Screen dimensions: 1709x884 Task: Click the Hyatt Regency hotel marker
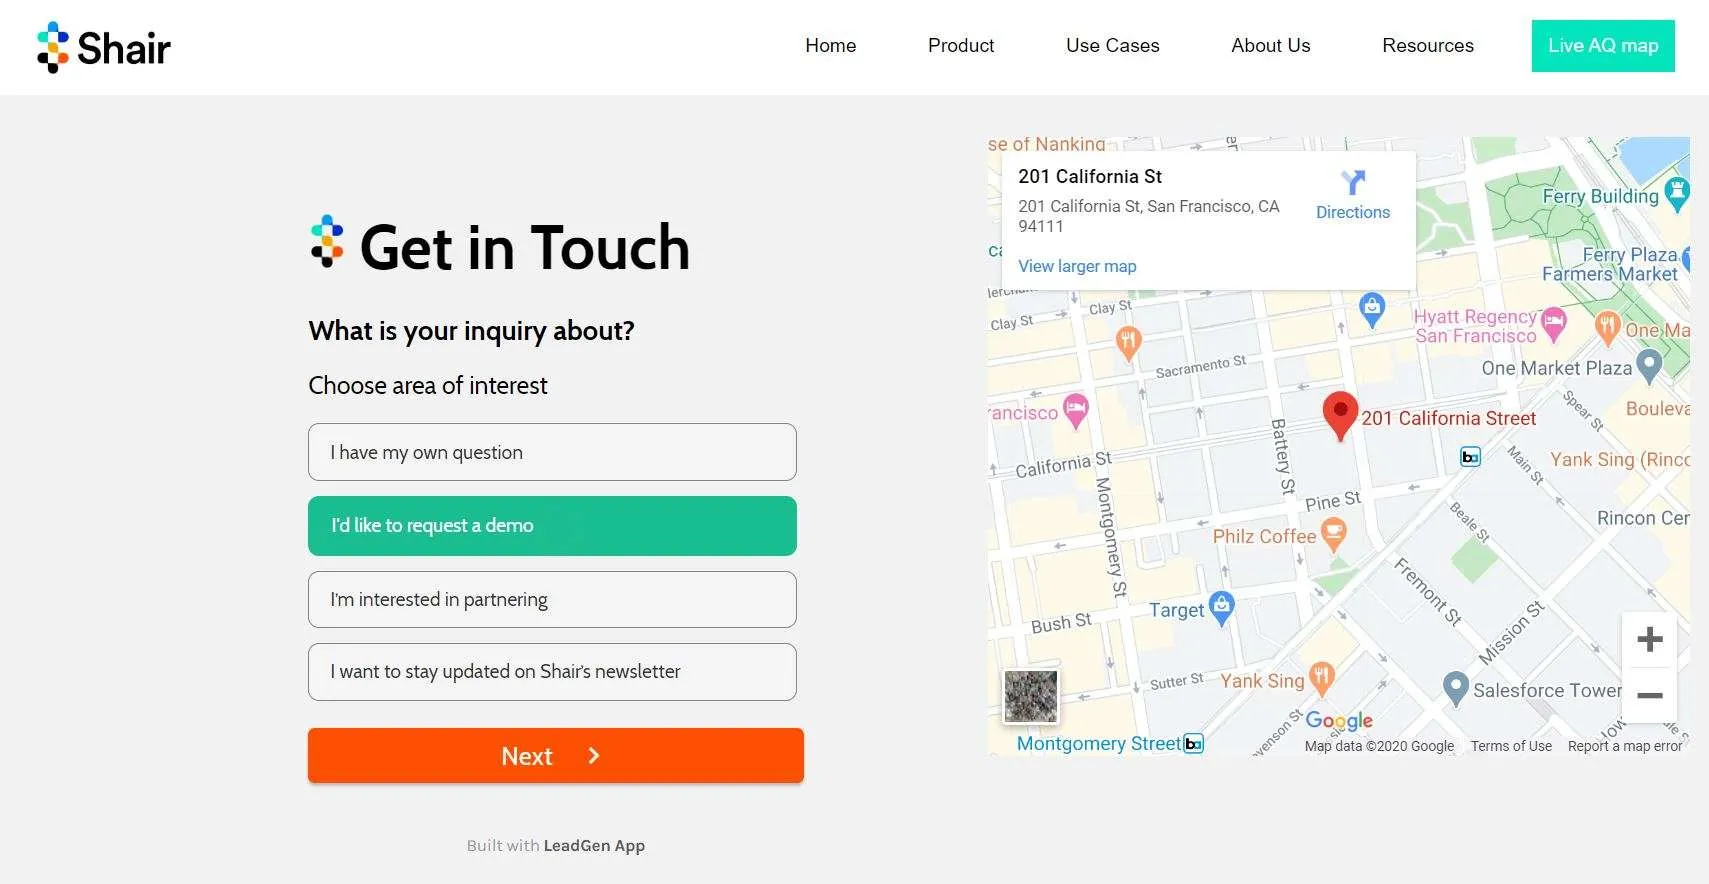click(x=1553, y=323)
